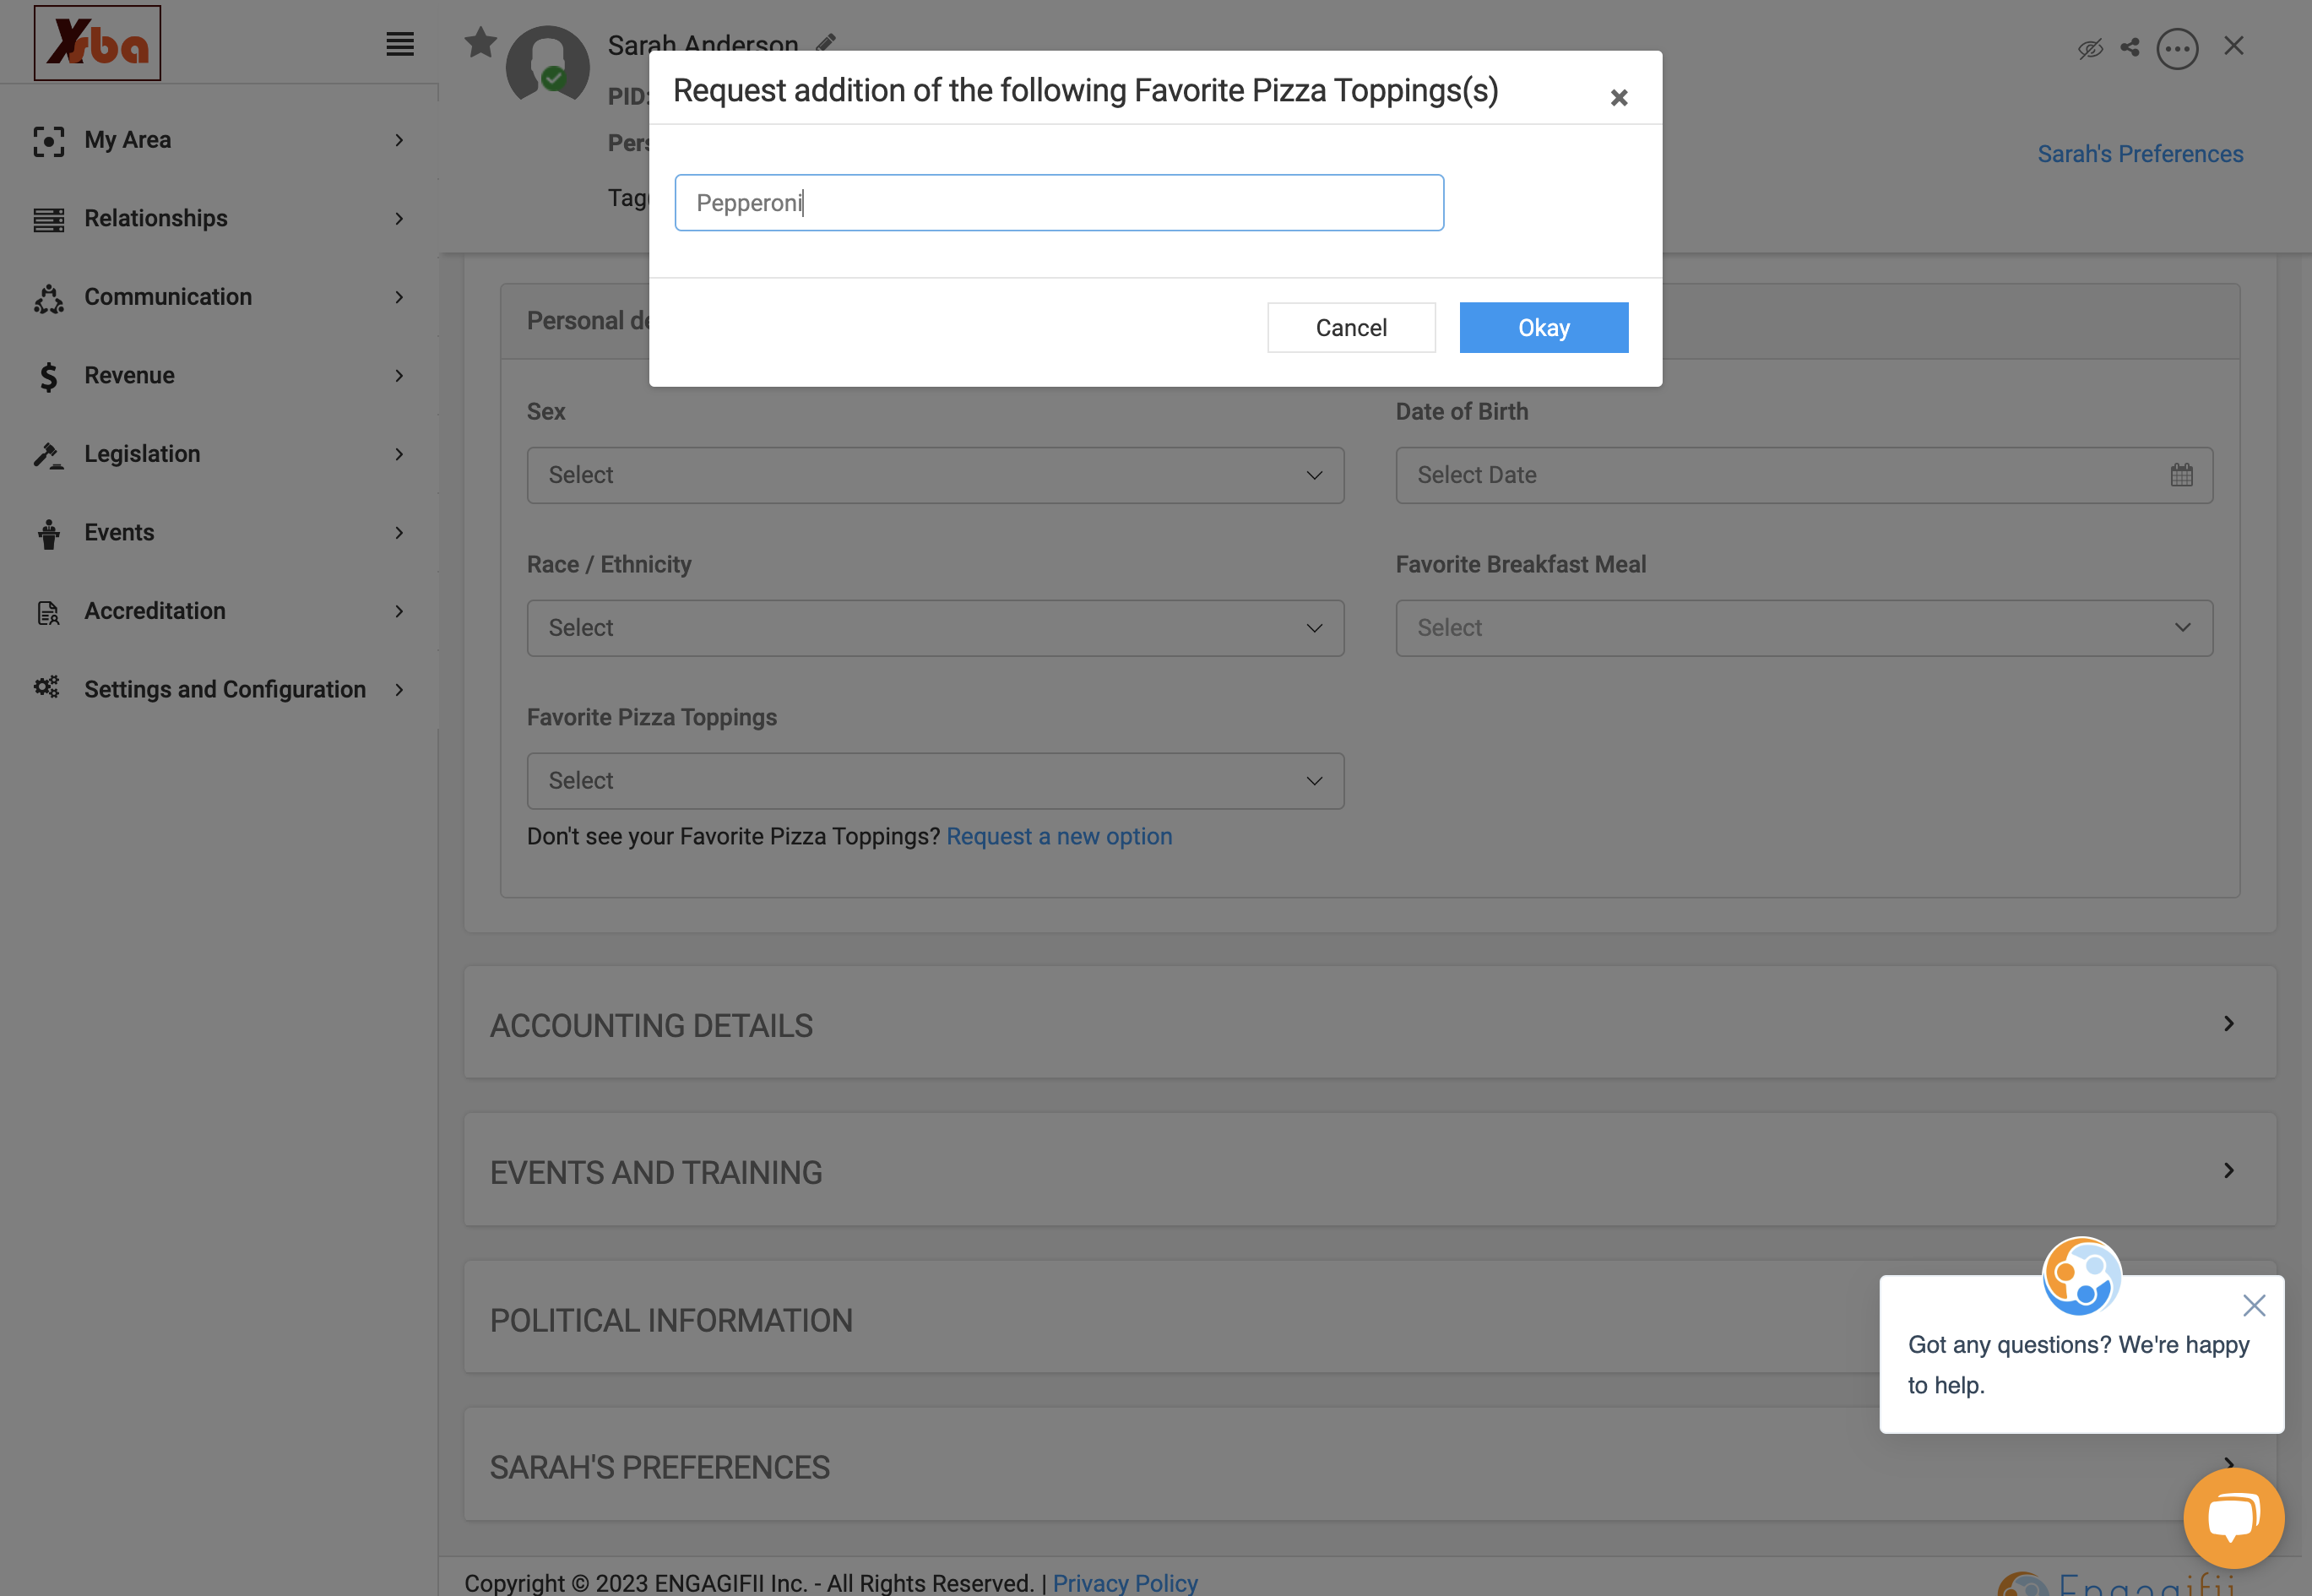Expand Communication chevron
The image size is (2312, 1596).
pyautogui.click(x=399, y=297)
